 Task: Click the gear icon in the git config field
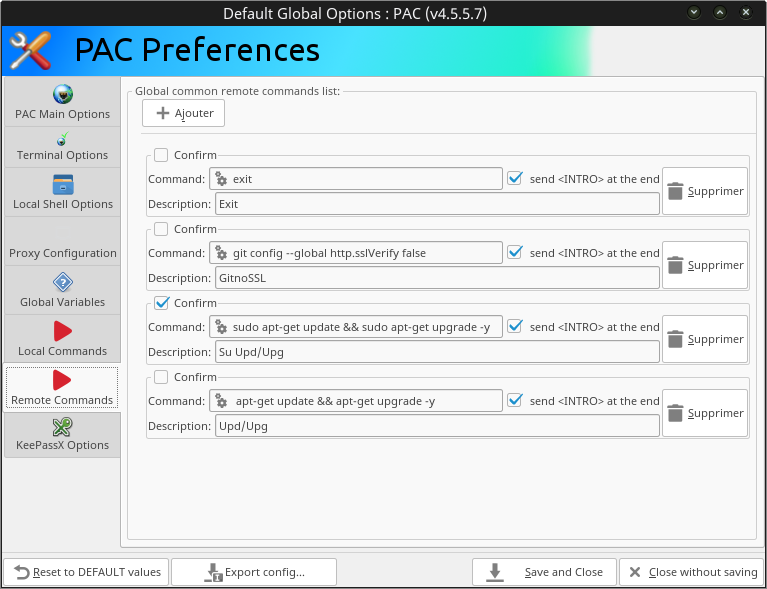[x=221, y=253]
